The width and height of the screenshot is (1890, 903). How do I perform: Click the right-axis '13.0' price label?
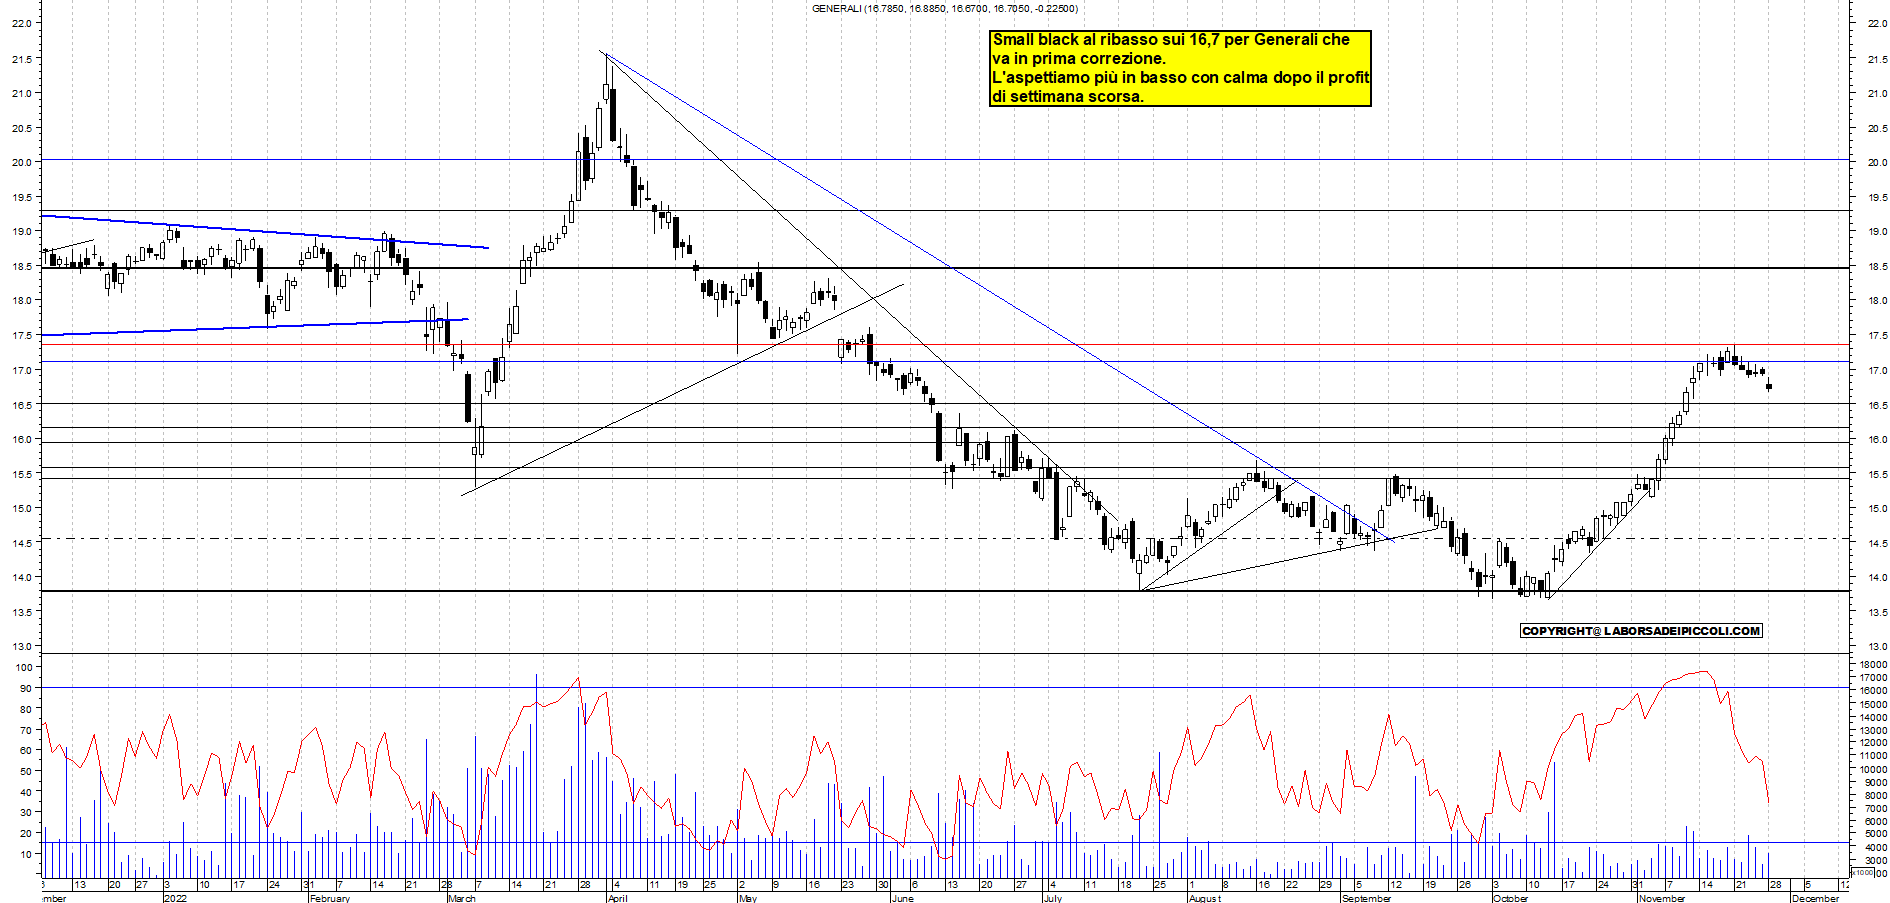[1877, 647]
